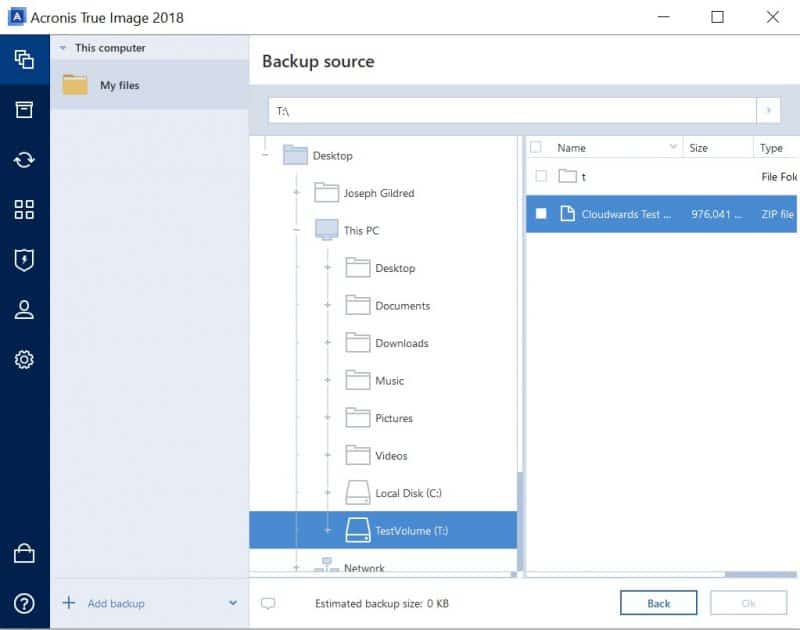Image resolution: width=800 pixels, height=630 pixels.
Task: Click the Network icon in the tree
Action: pyautogui.click(x=327, y=565)
